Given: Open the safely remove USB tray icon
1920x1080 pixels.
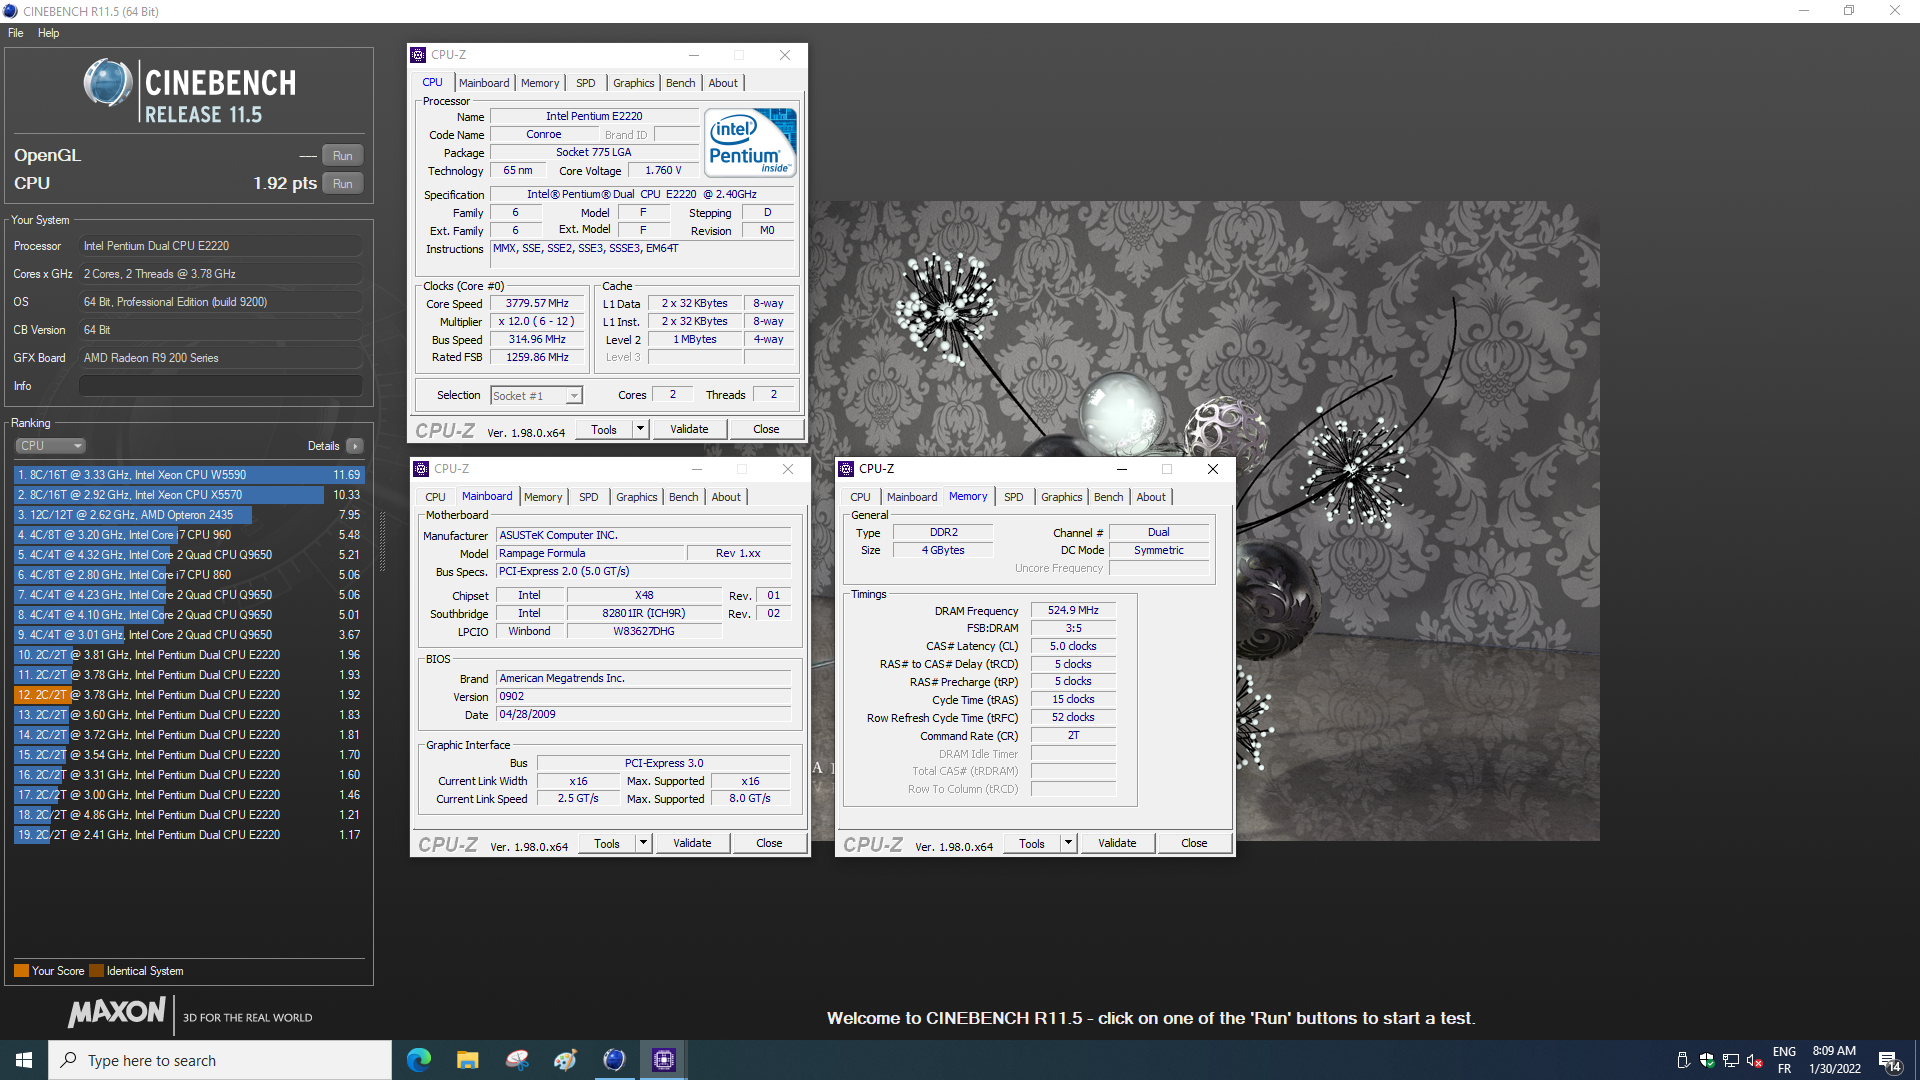Looking at the screenshot, I should [x=1682, y=1060].
